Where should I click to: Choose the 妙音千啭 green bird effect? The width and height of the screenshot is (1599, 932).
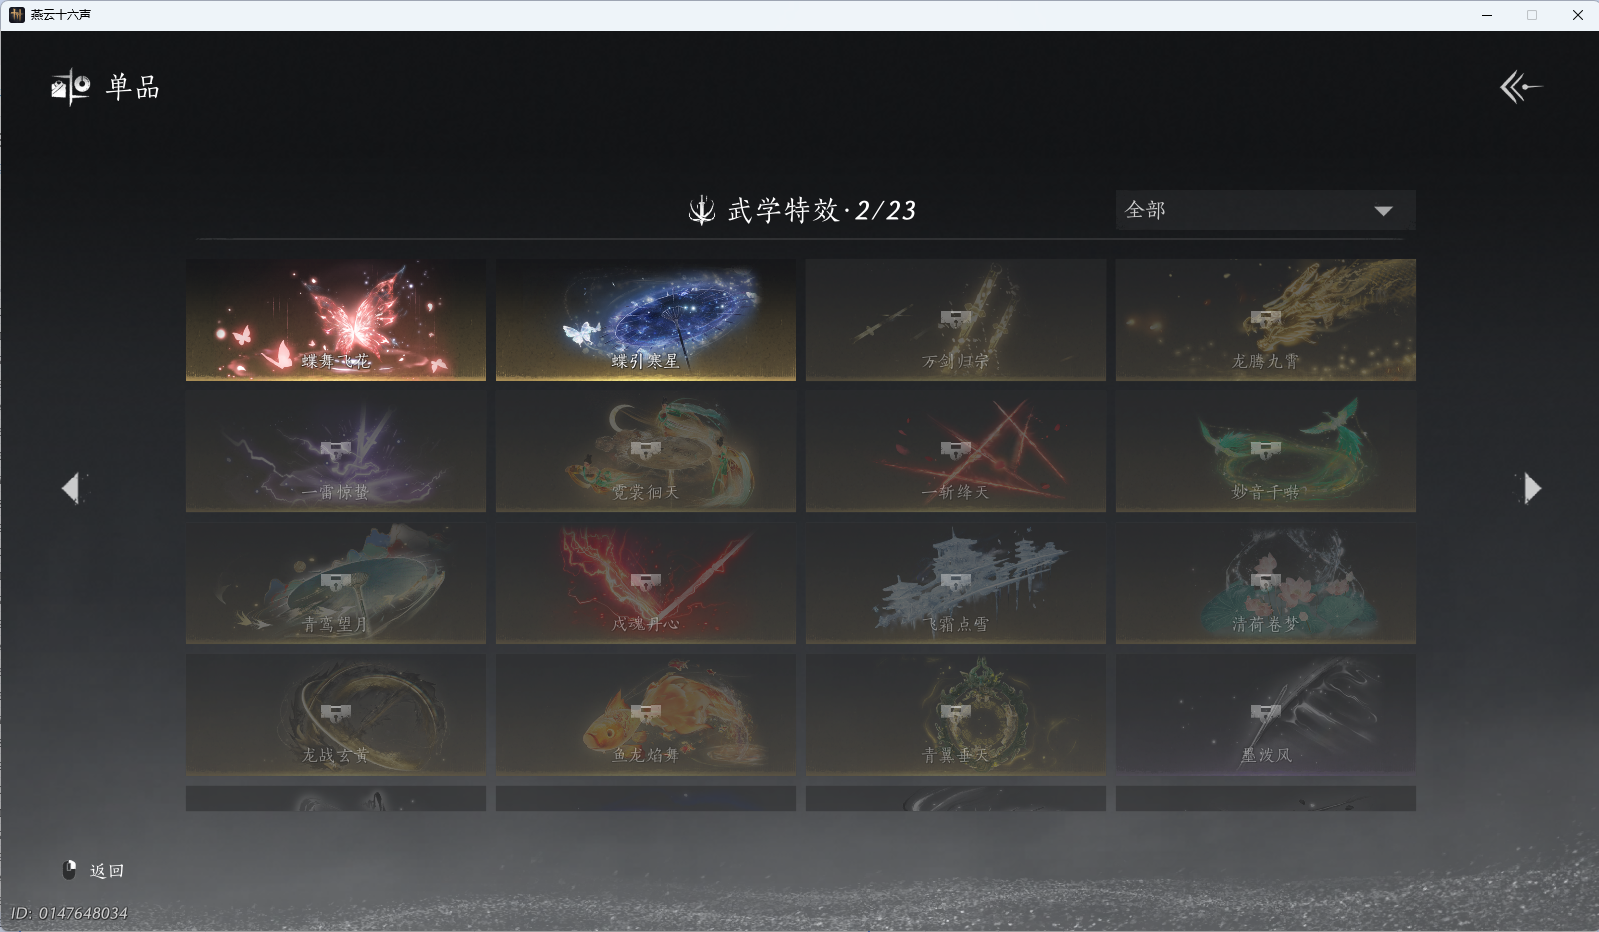[1266, 451]
